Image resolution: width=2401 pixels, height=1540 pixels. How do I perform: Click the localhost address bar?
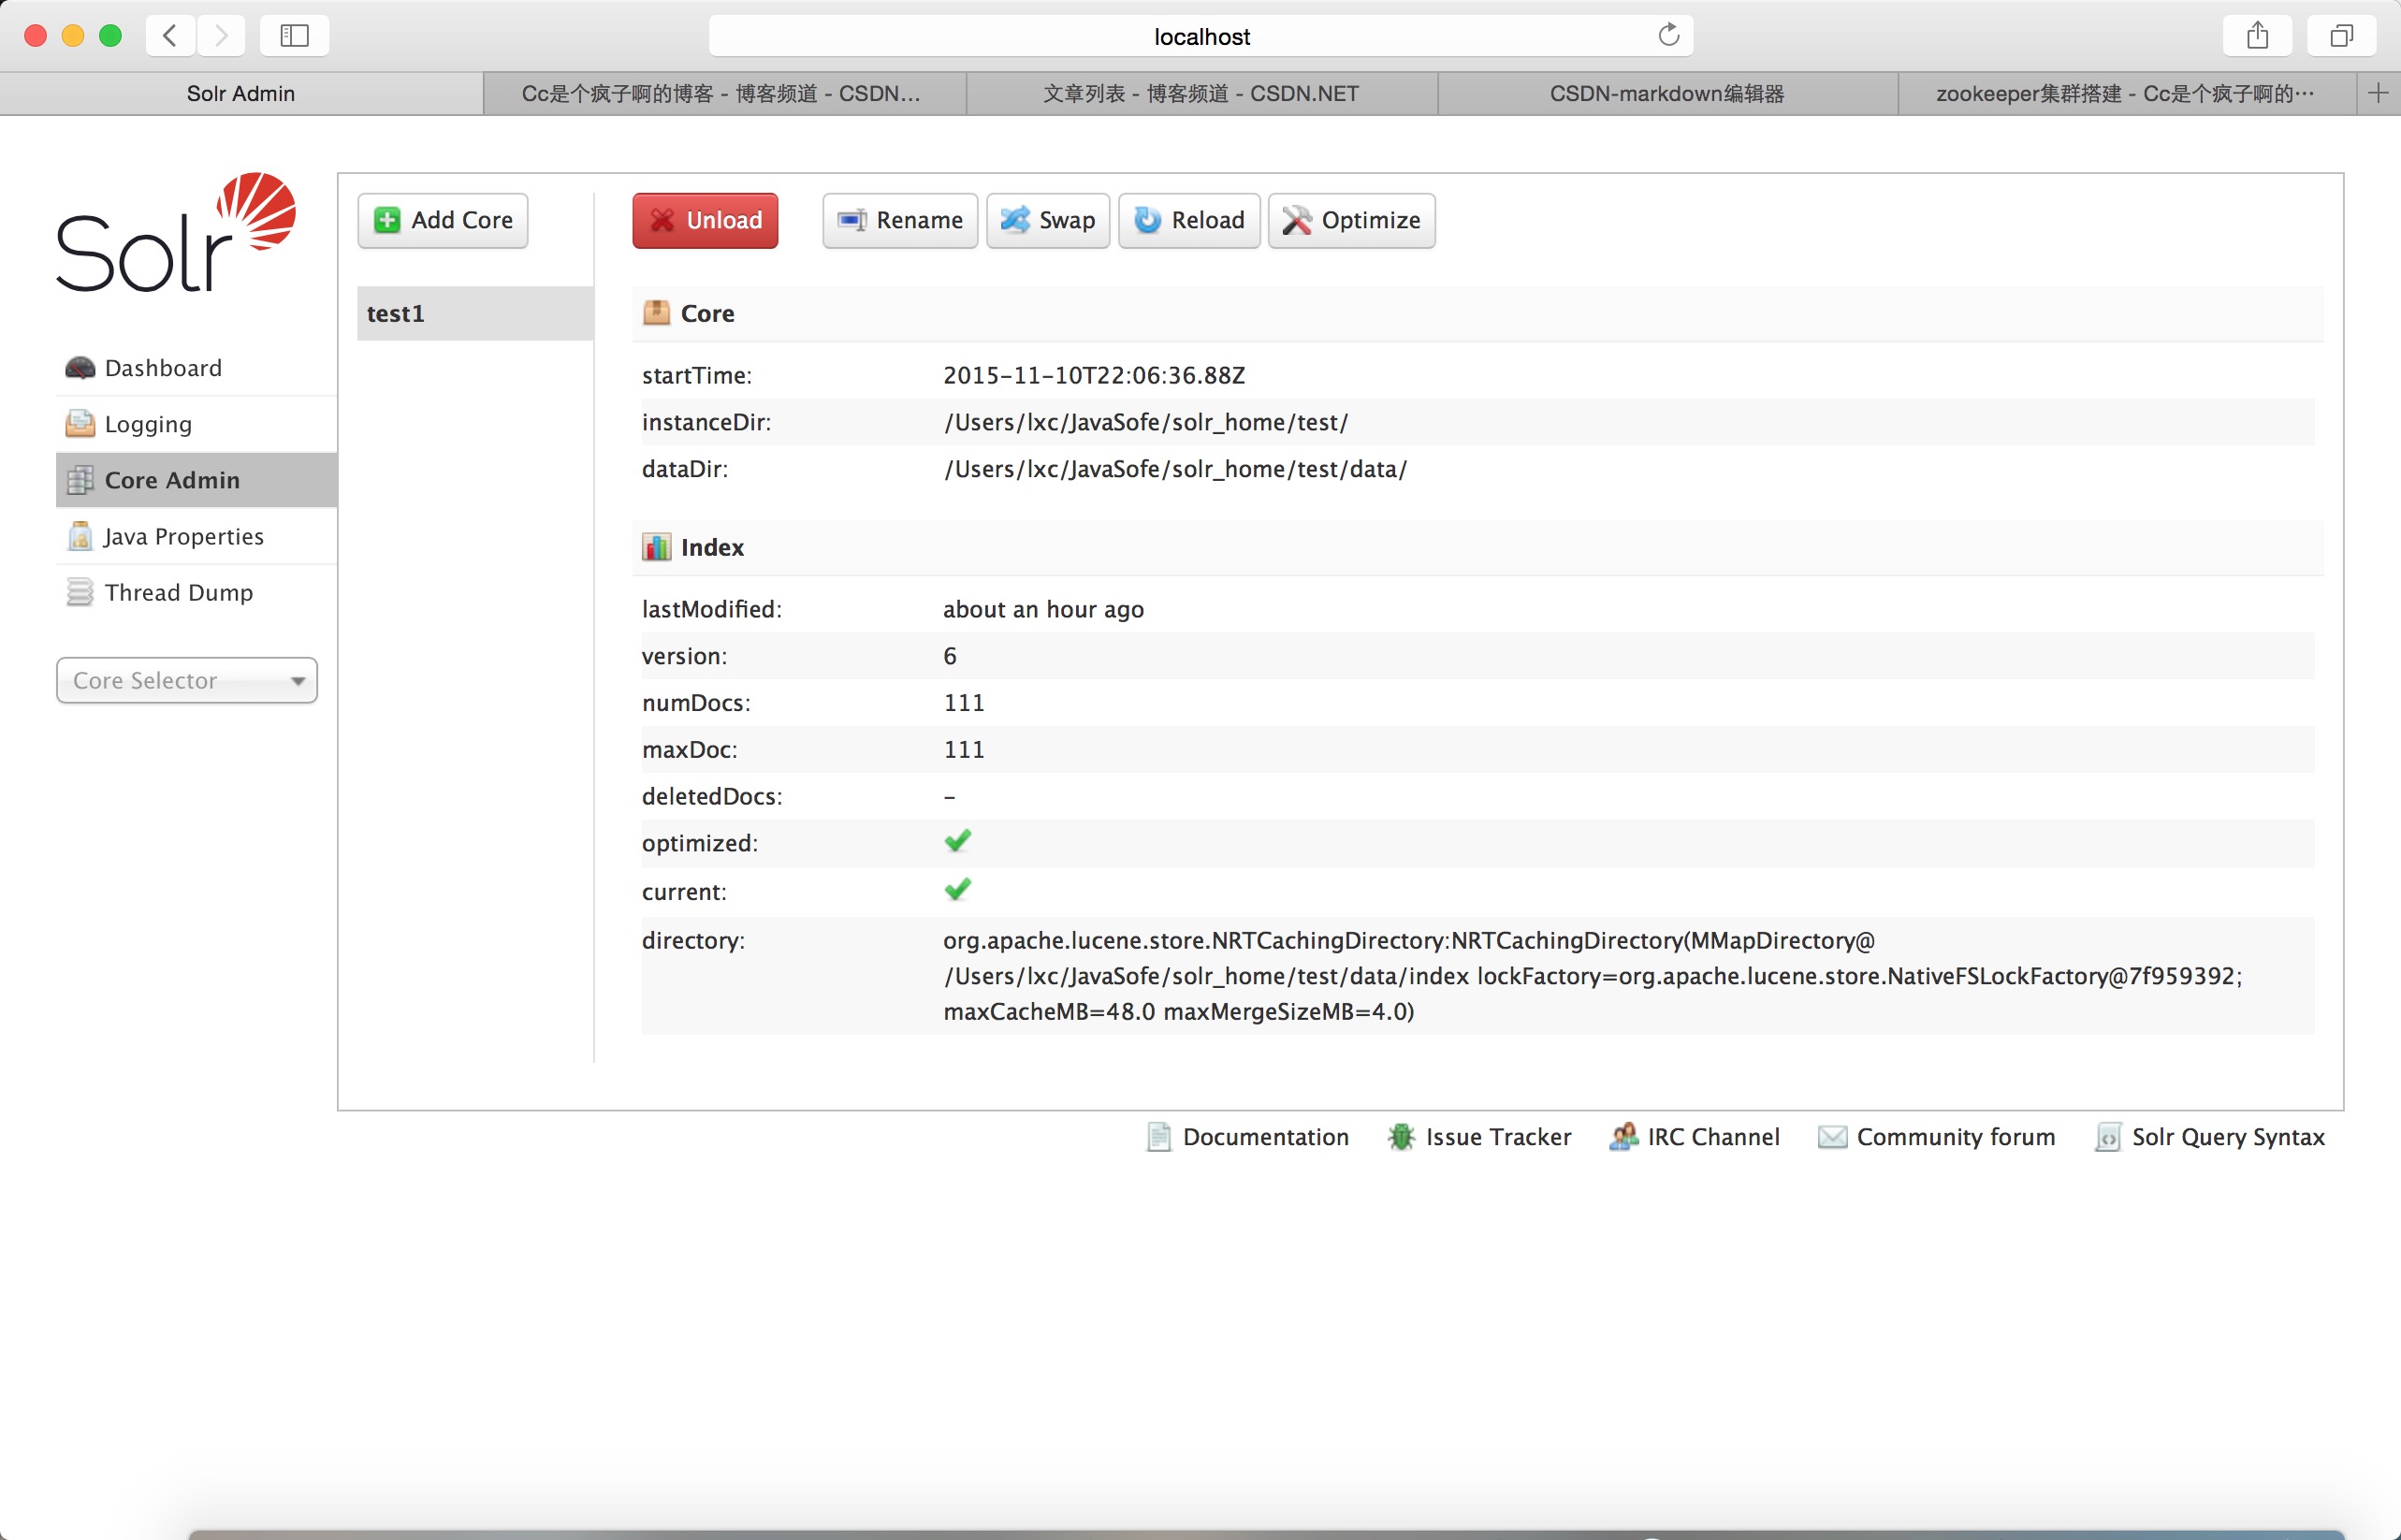[x=1201, y=36]
